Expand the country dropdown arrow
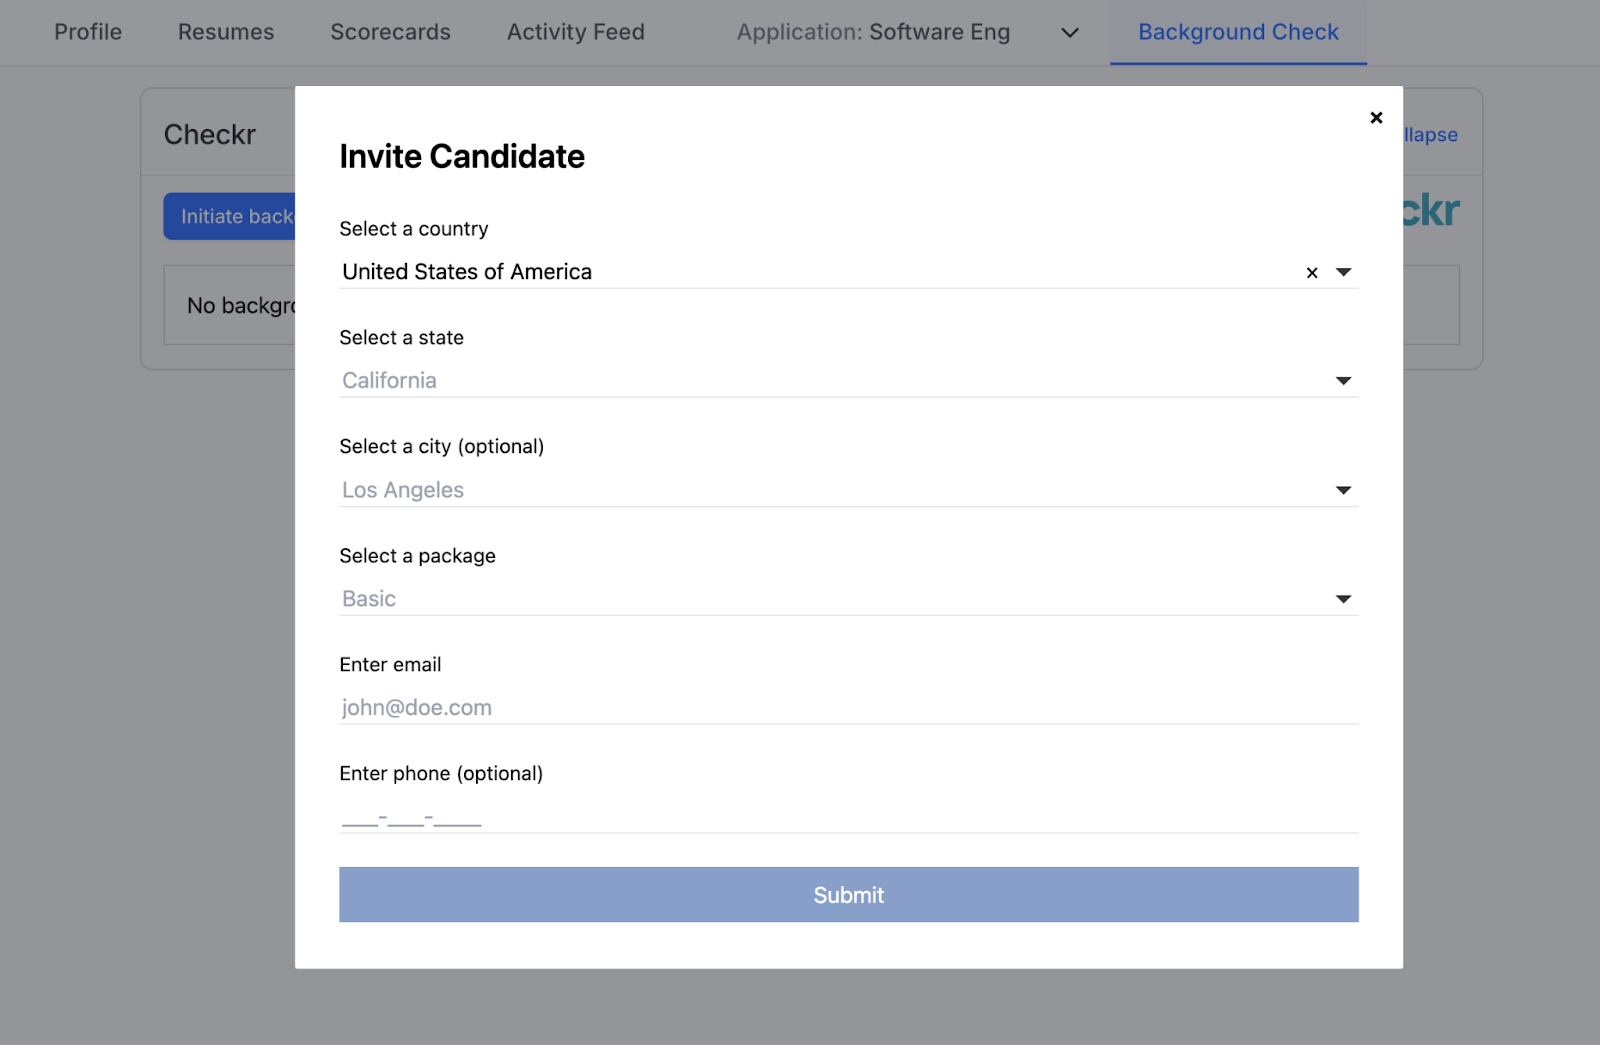The width and height of the screenshot is (1600, 1045). point(1344,272)
